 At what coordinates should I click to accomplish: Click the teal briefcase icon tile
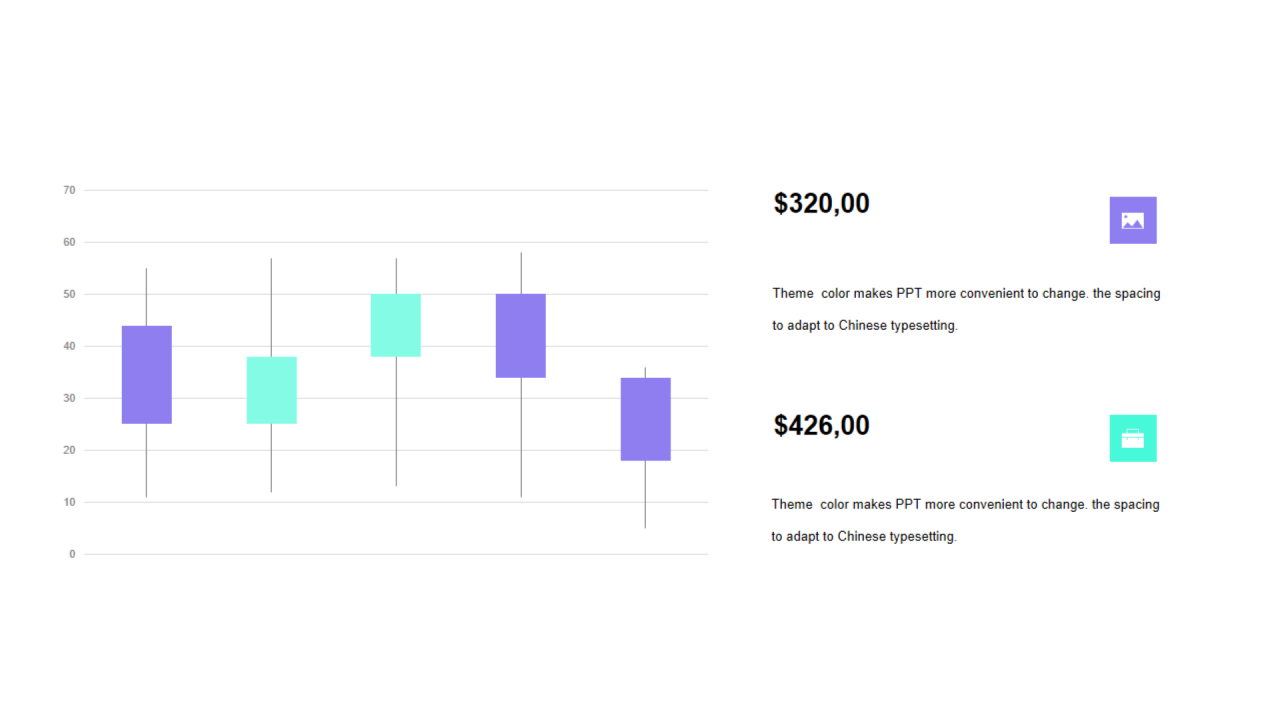tap(1133, 438)
